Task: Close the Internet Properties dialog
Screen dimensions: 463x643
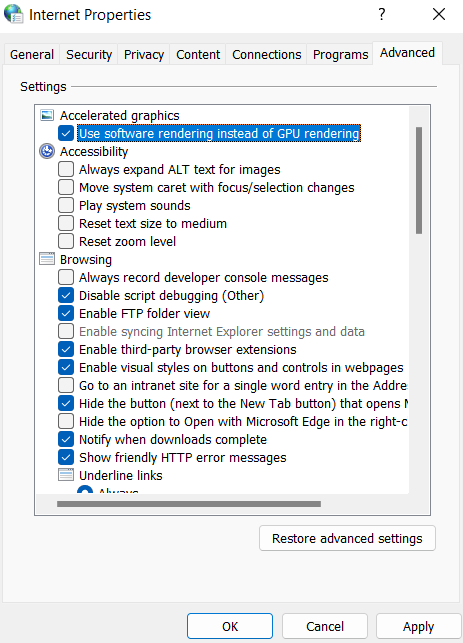Action: pos(439,14)
